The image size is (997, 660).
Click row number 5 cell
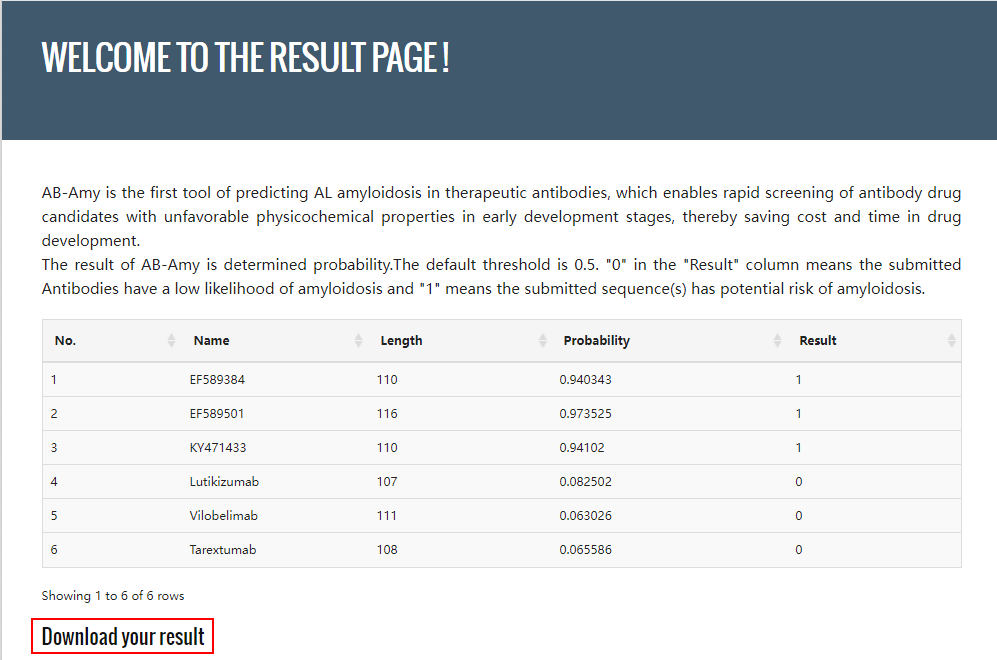(x=54, y=516)
